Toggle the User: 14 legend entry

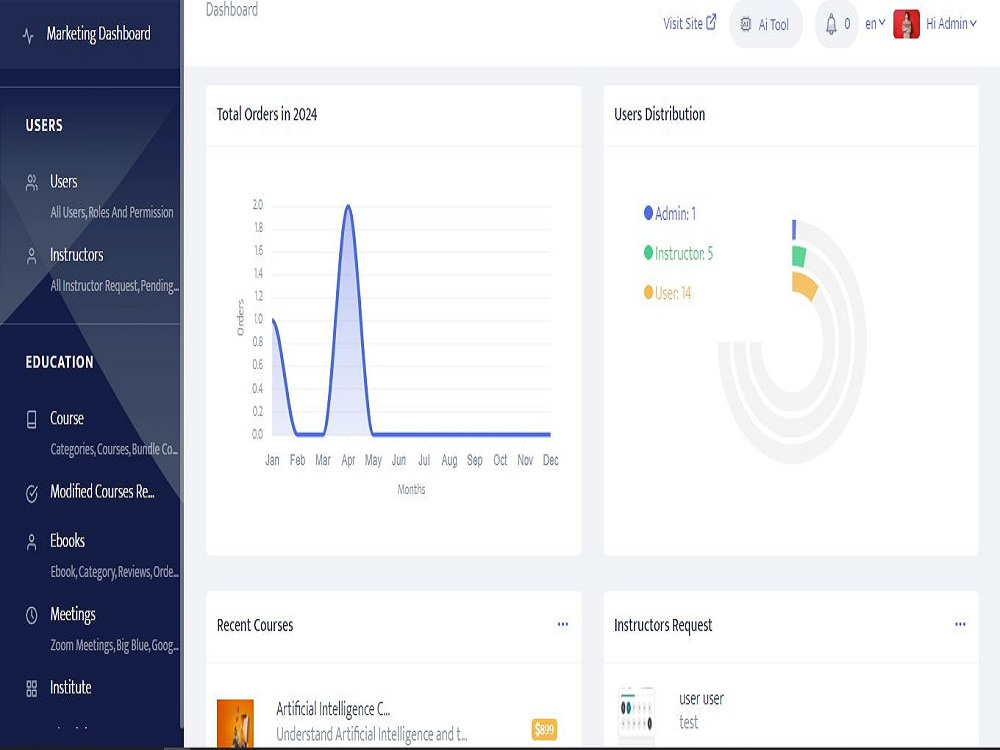coord(668,293)
